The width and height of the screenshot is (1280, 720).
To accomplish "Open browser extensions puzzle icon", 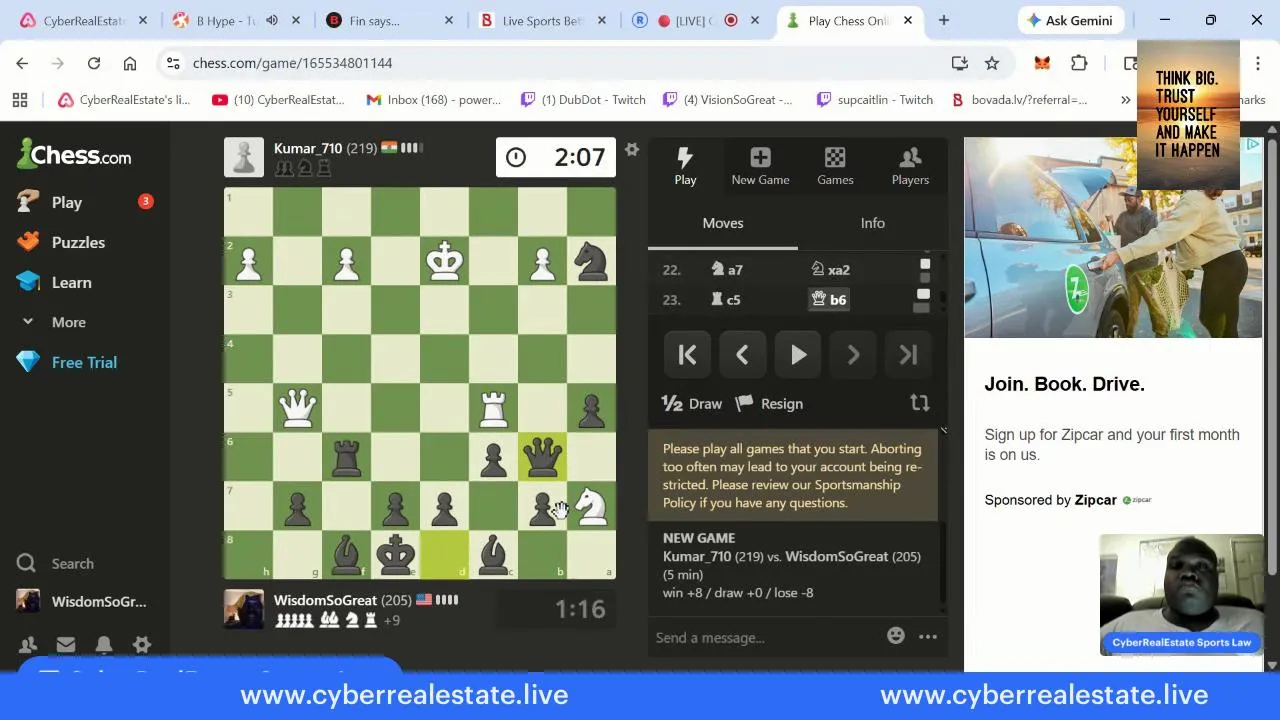I will (x=1079, y=63).
